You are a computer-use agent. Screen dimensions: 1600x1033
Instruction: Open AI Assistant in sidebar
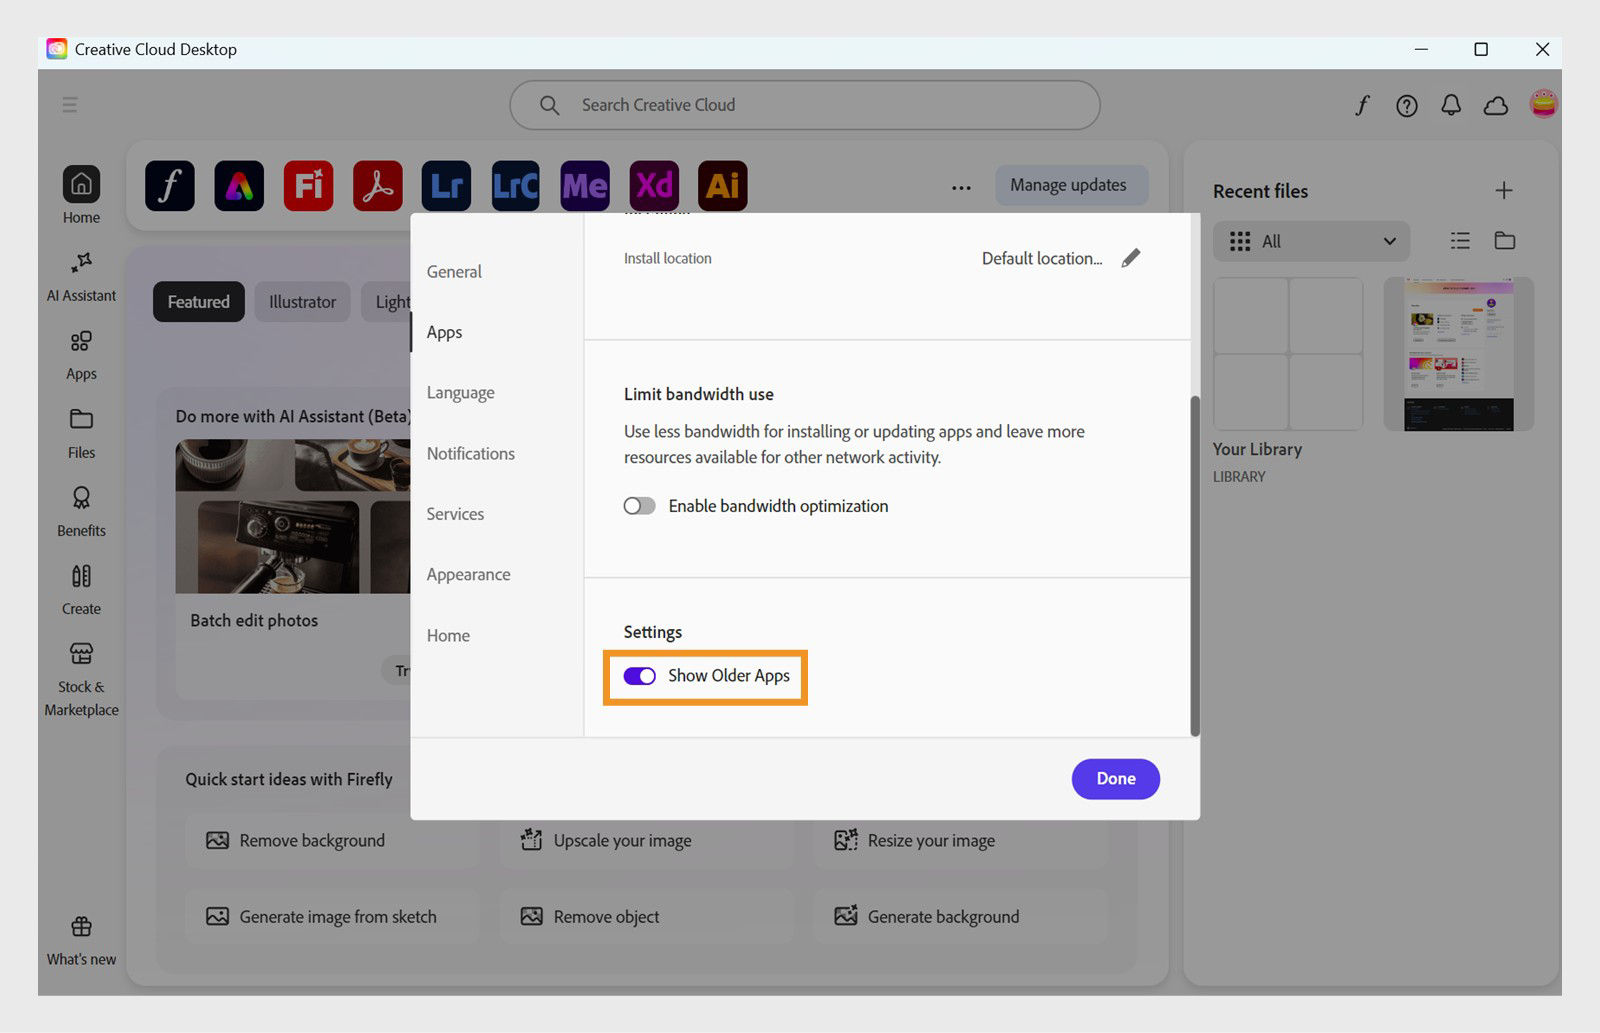click(81, 277)
